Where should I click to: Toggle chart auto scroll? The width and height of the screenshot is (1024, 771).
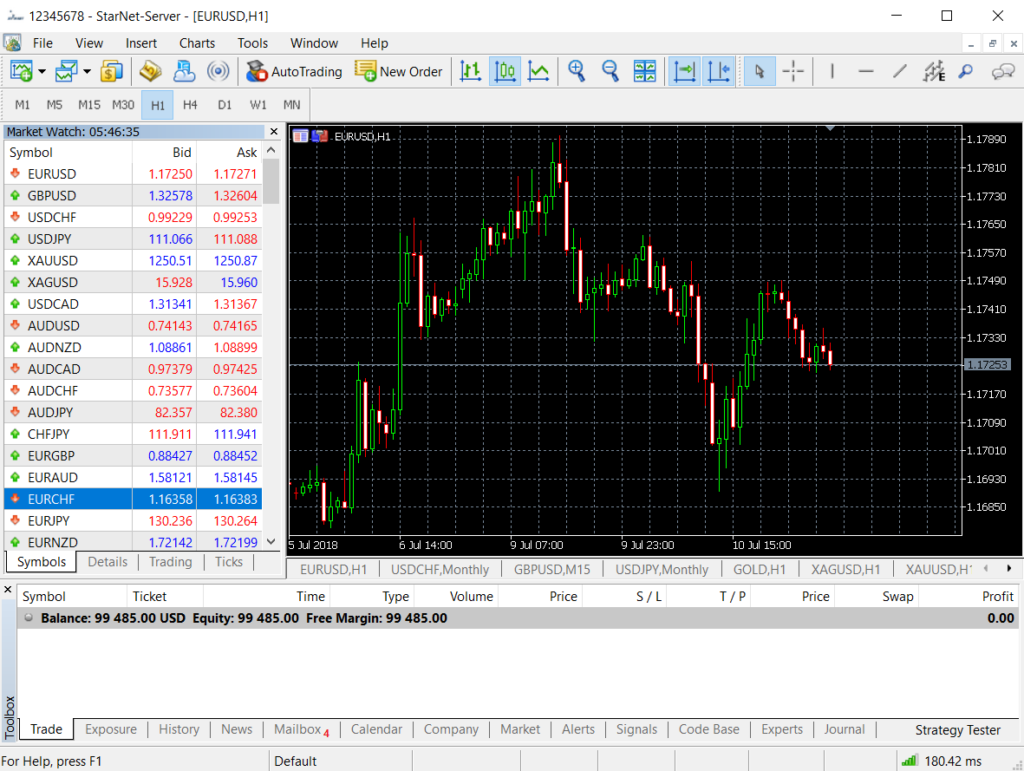[685, 71]
